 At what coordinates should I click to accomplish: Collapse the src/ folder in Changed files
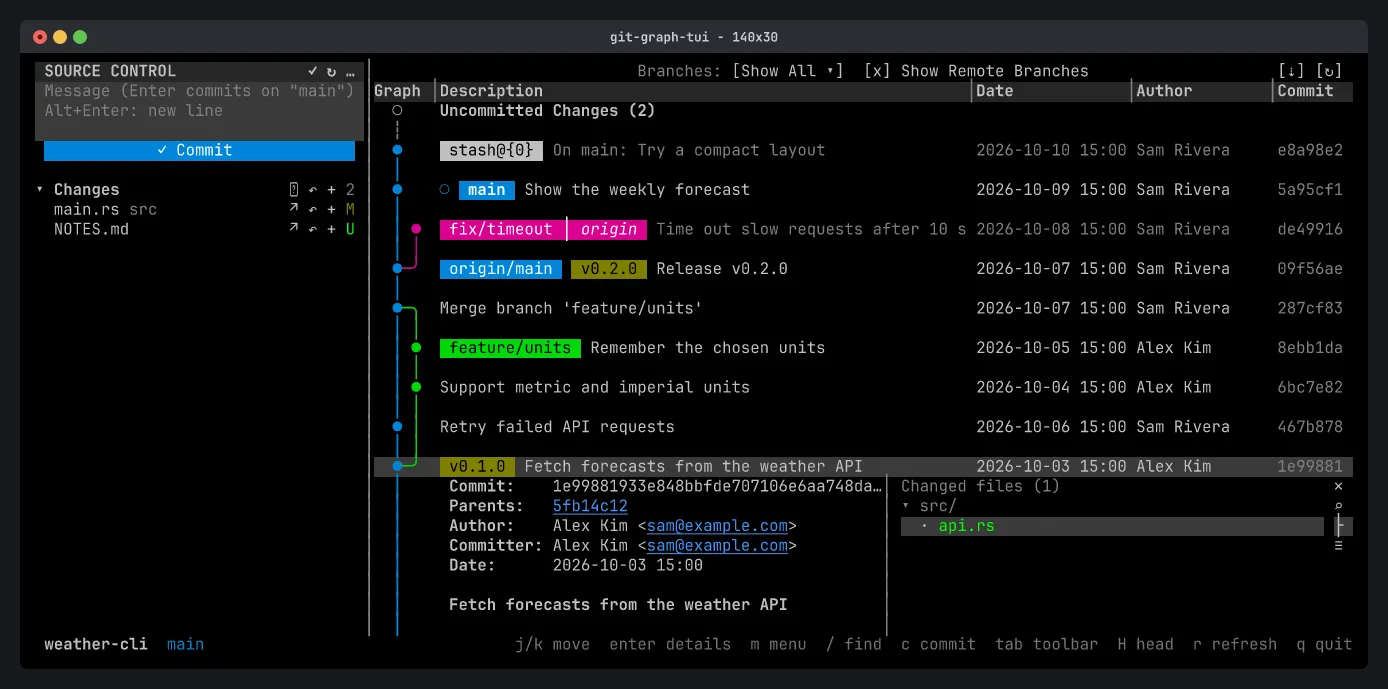(905, 506)
